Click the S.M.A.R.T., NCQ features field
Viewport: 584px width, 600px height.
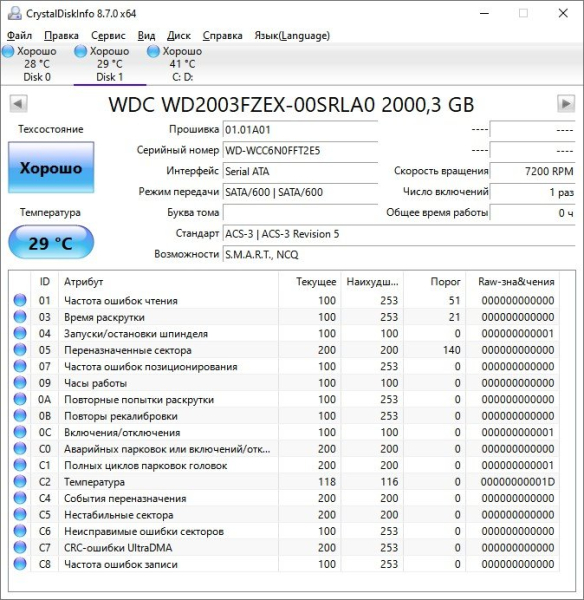click(399, 254)
